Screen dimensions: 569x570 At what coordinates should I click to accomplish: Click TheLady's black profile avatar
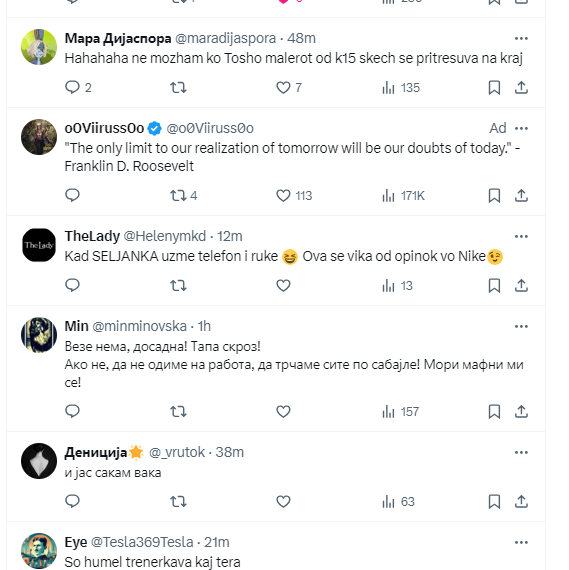[x=39, y=245]
